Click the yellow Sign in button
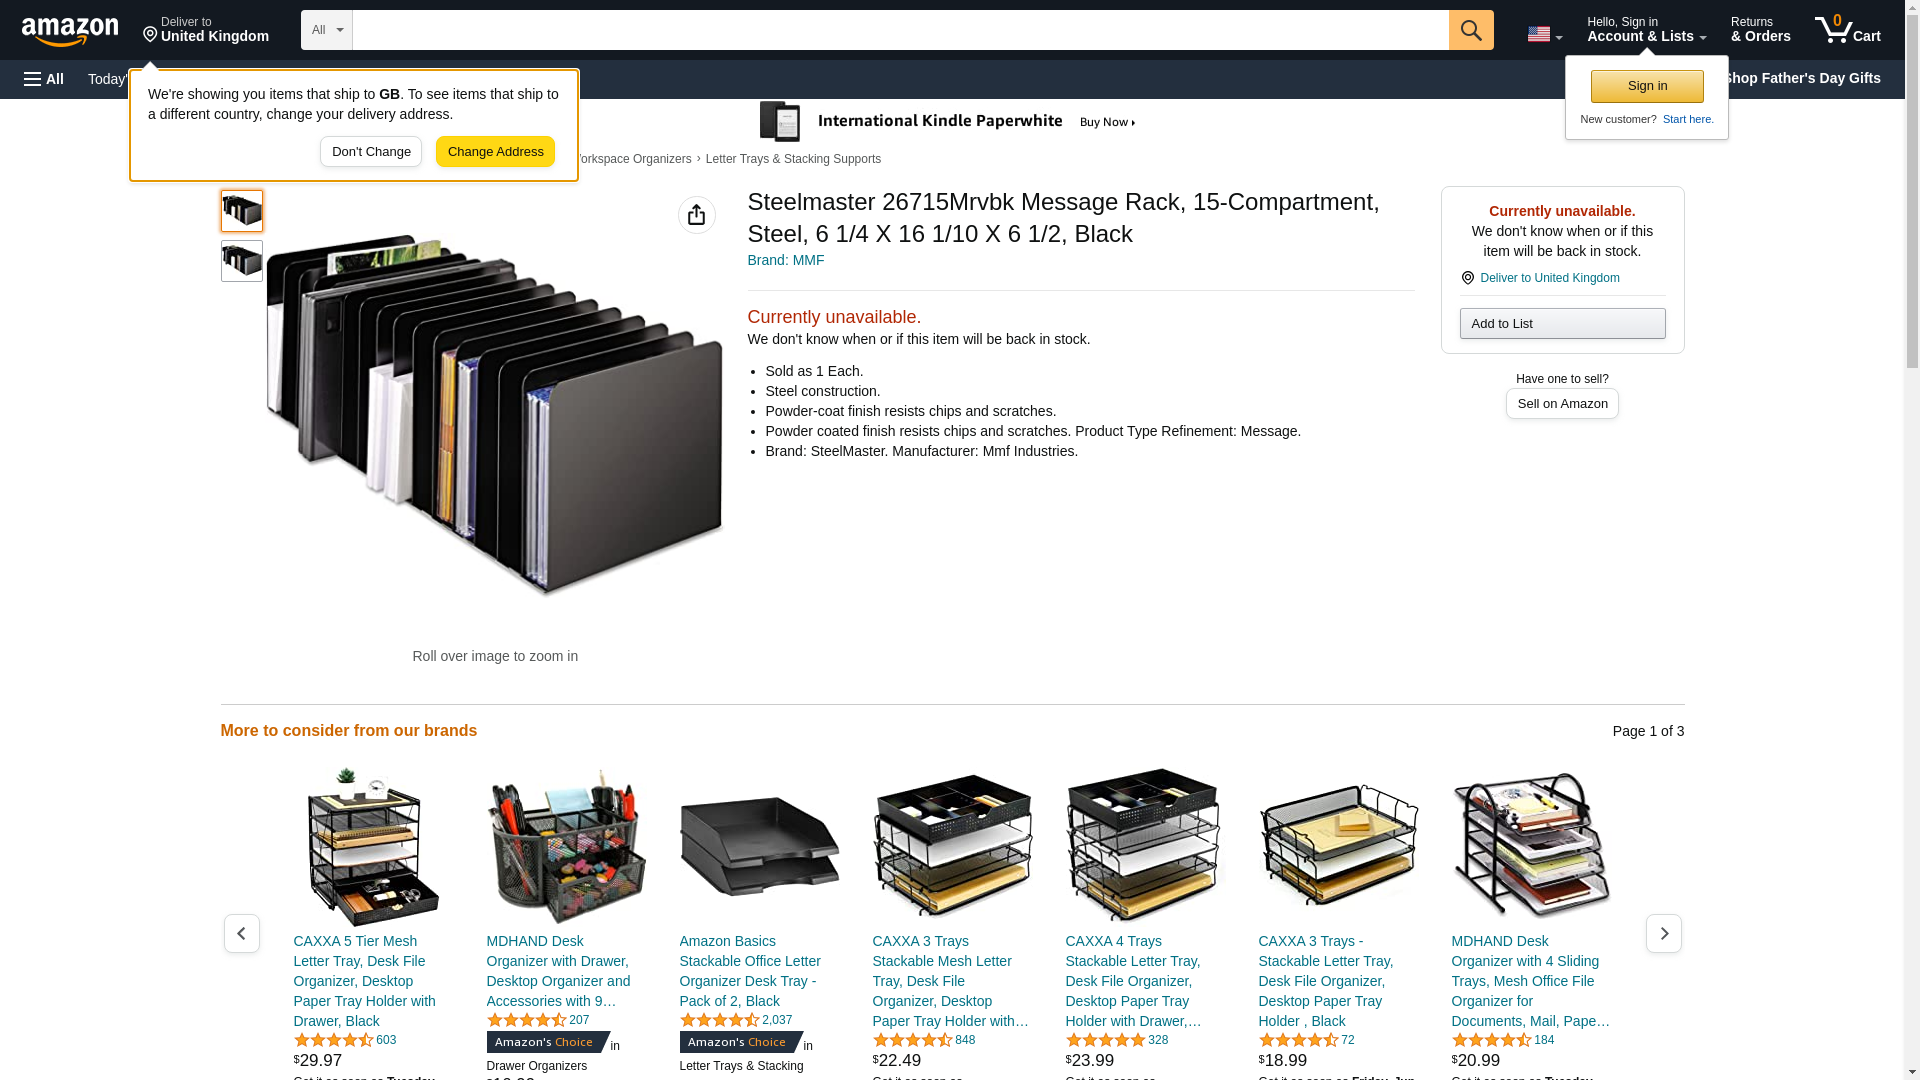 [x=1647, y=86]
